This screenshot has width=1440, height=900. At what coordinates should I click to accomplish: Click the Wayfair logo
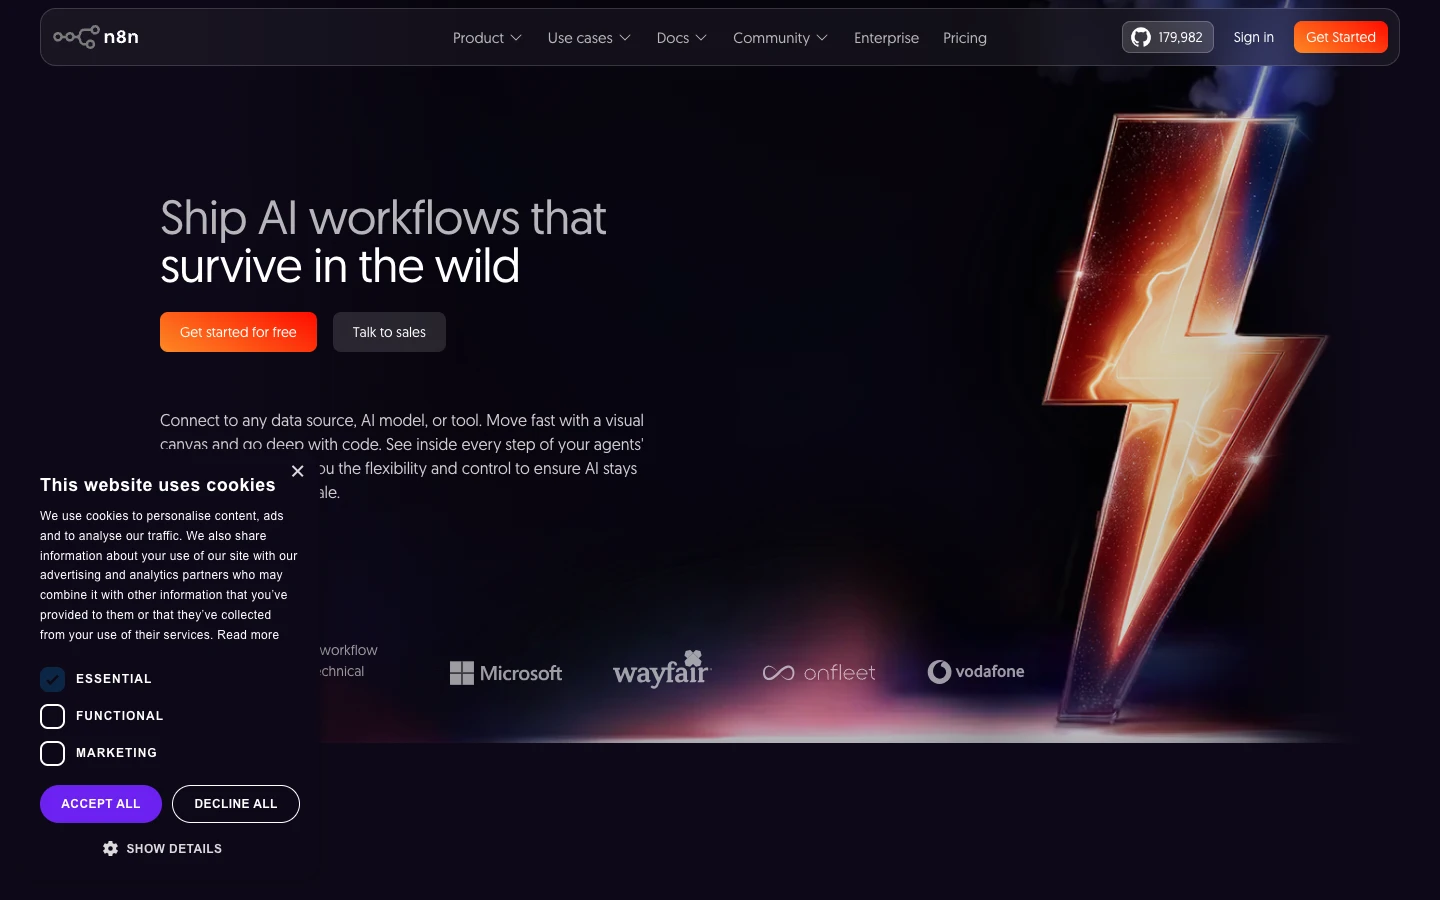pos(661,669)
